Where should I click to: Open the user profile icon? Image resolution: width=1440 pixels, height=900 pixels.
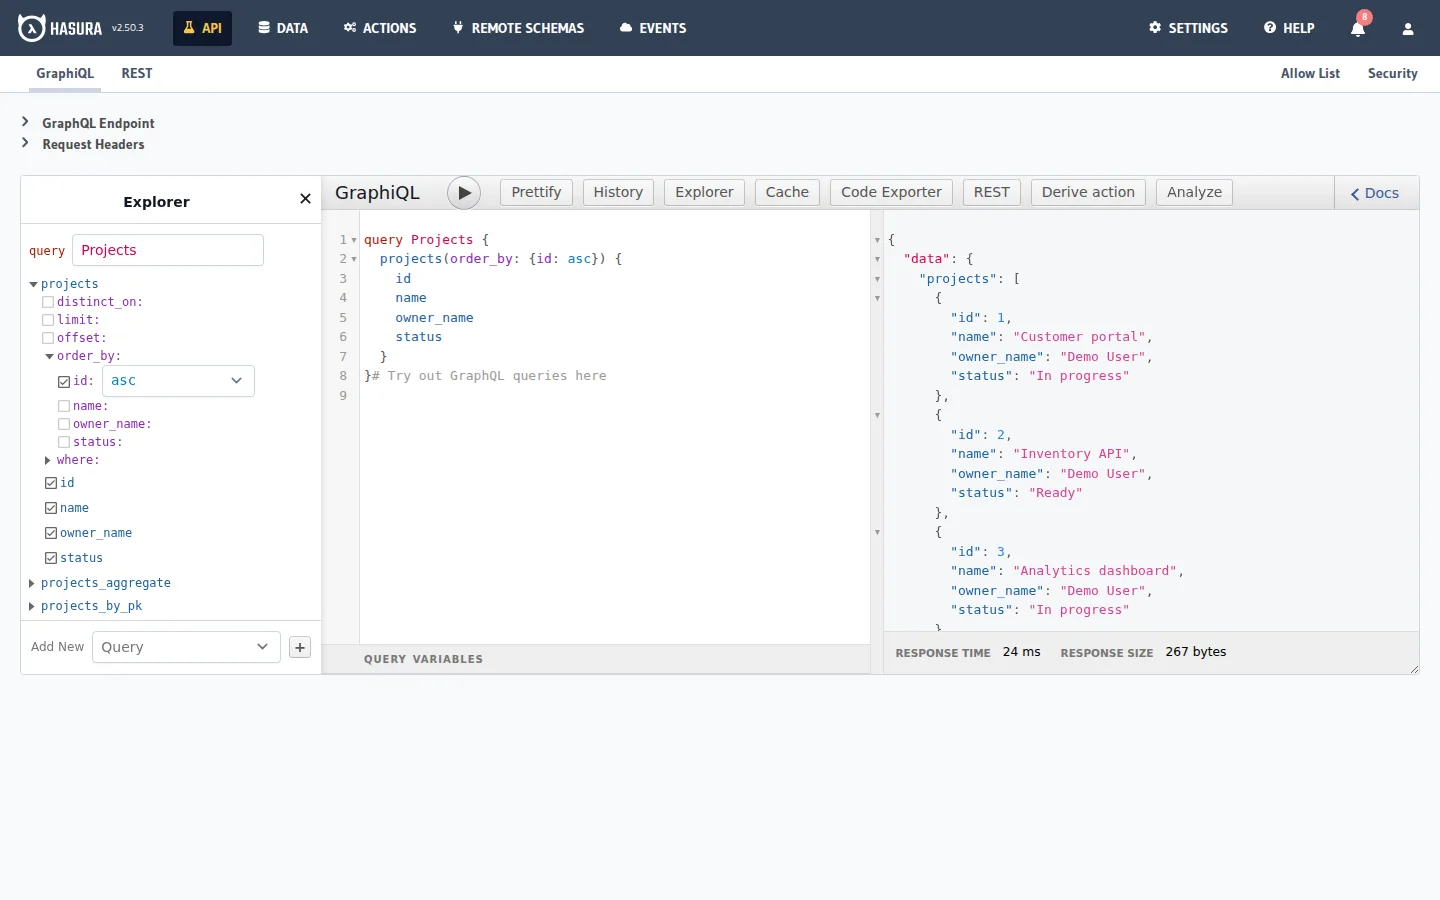pos(1408,29)
